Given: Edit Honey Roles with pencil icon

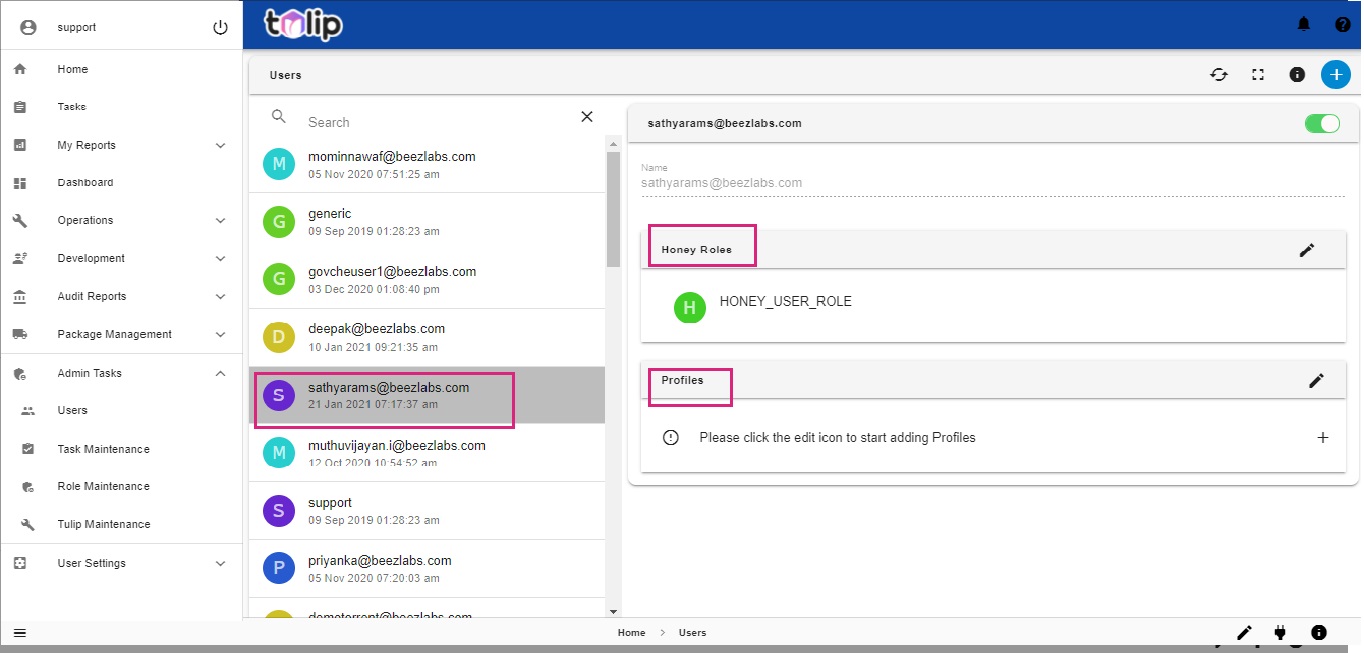Looking at the screenshot, I should coord(1306,250).
